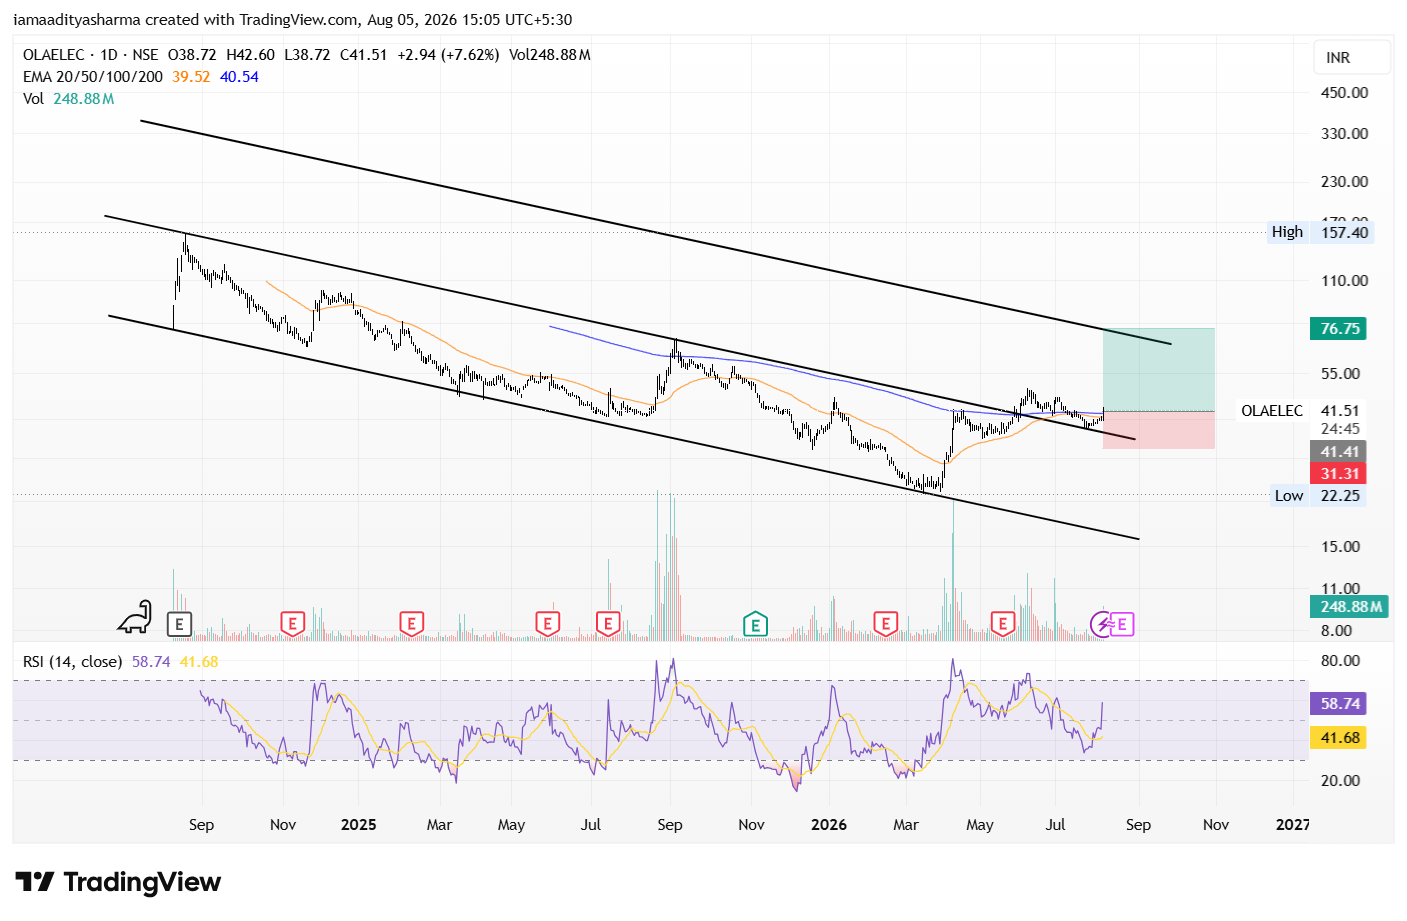Click the 55.00 price axis label

pos(1340,374)
